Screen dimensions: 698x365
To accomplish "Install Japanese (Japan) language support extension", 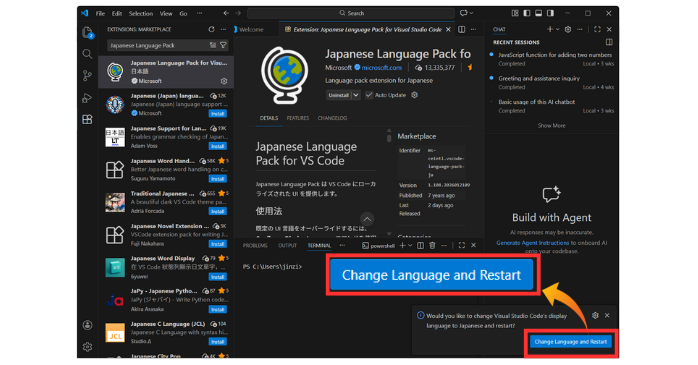I will click(218, 114).
